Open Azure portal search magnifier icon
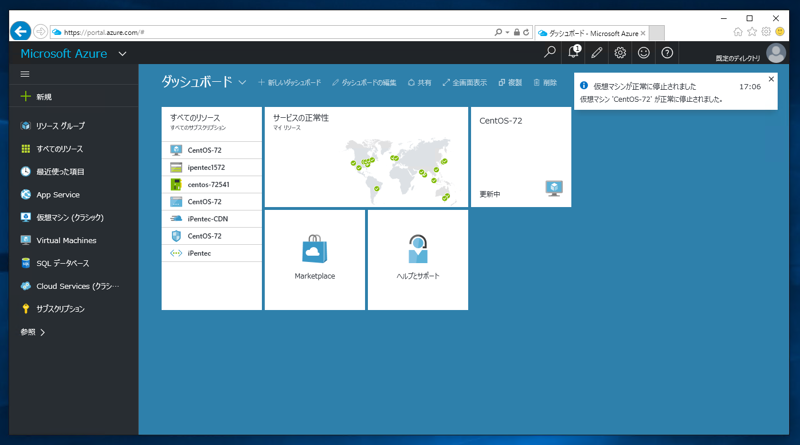The width and height of the screenshot is (800, 445). 549,52
